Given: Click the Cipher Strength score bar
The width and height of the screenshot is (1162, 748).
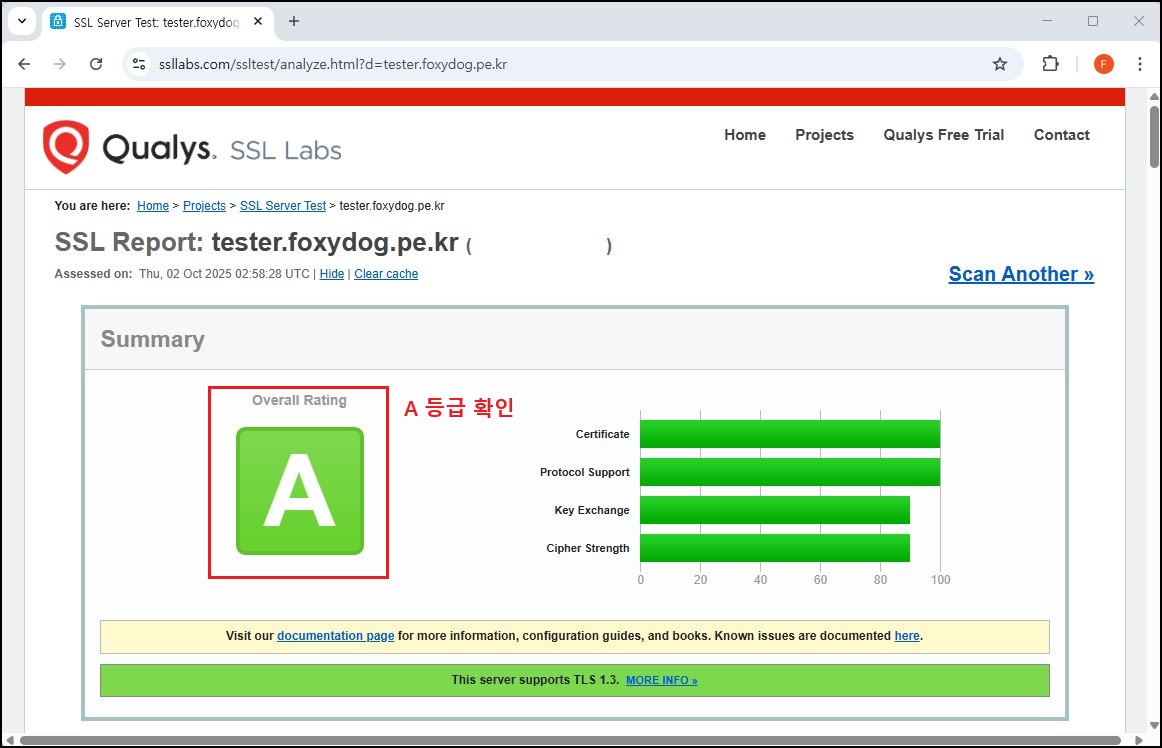Looking at the screenshot, I should [x=775, y=548].
